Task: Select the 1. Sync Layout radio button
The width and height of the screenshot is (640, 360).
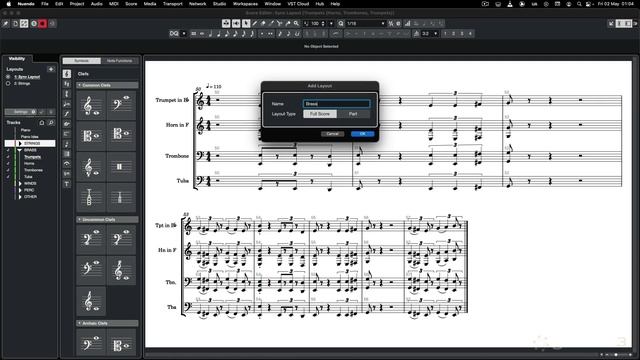Action: click(x=8, y=77)
